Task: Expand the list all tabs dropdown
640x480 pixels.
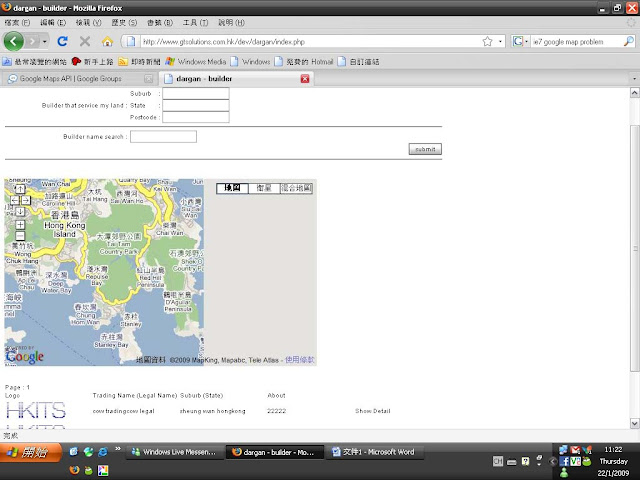Action: click(x=634, y=78)
